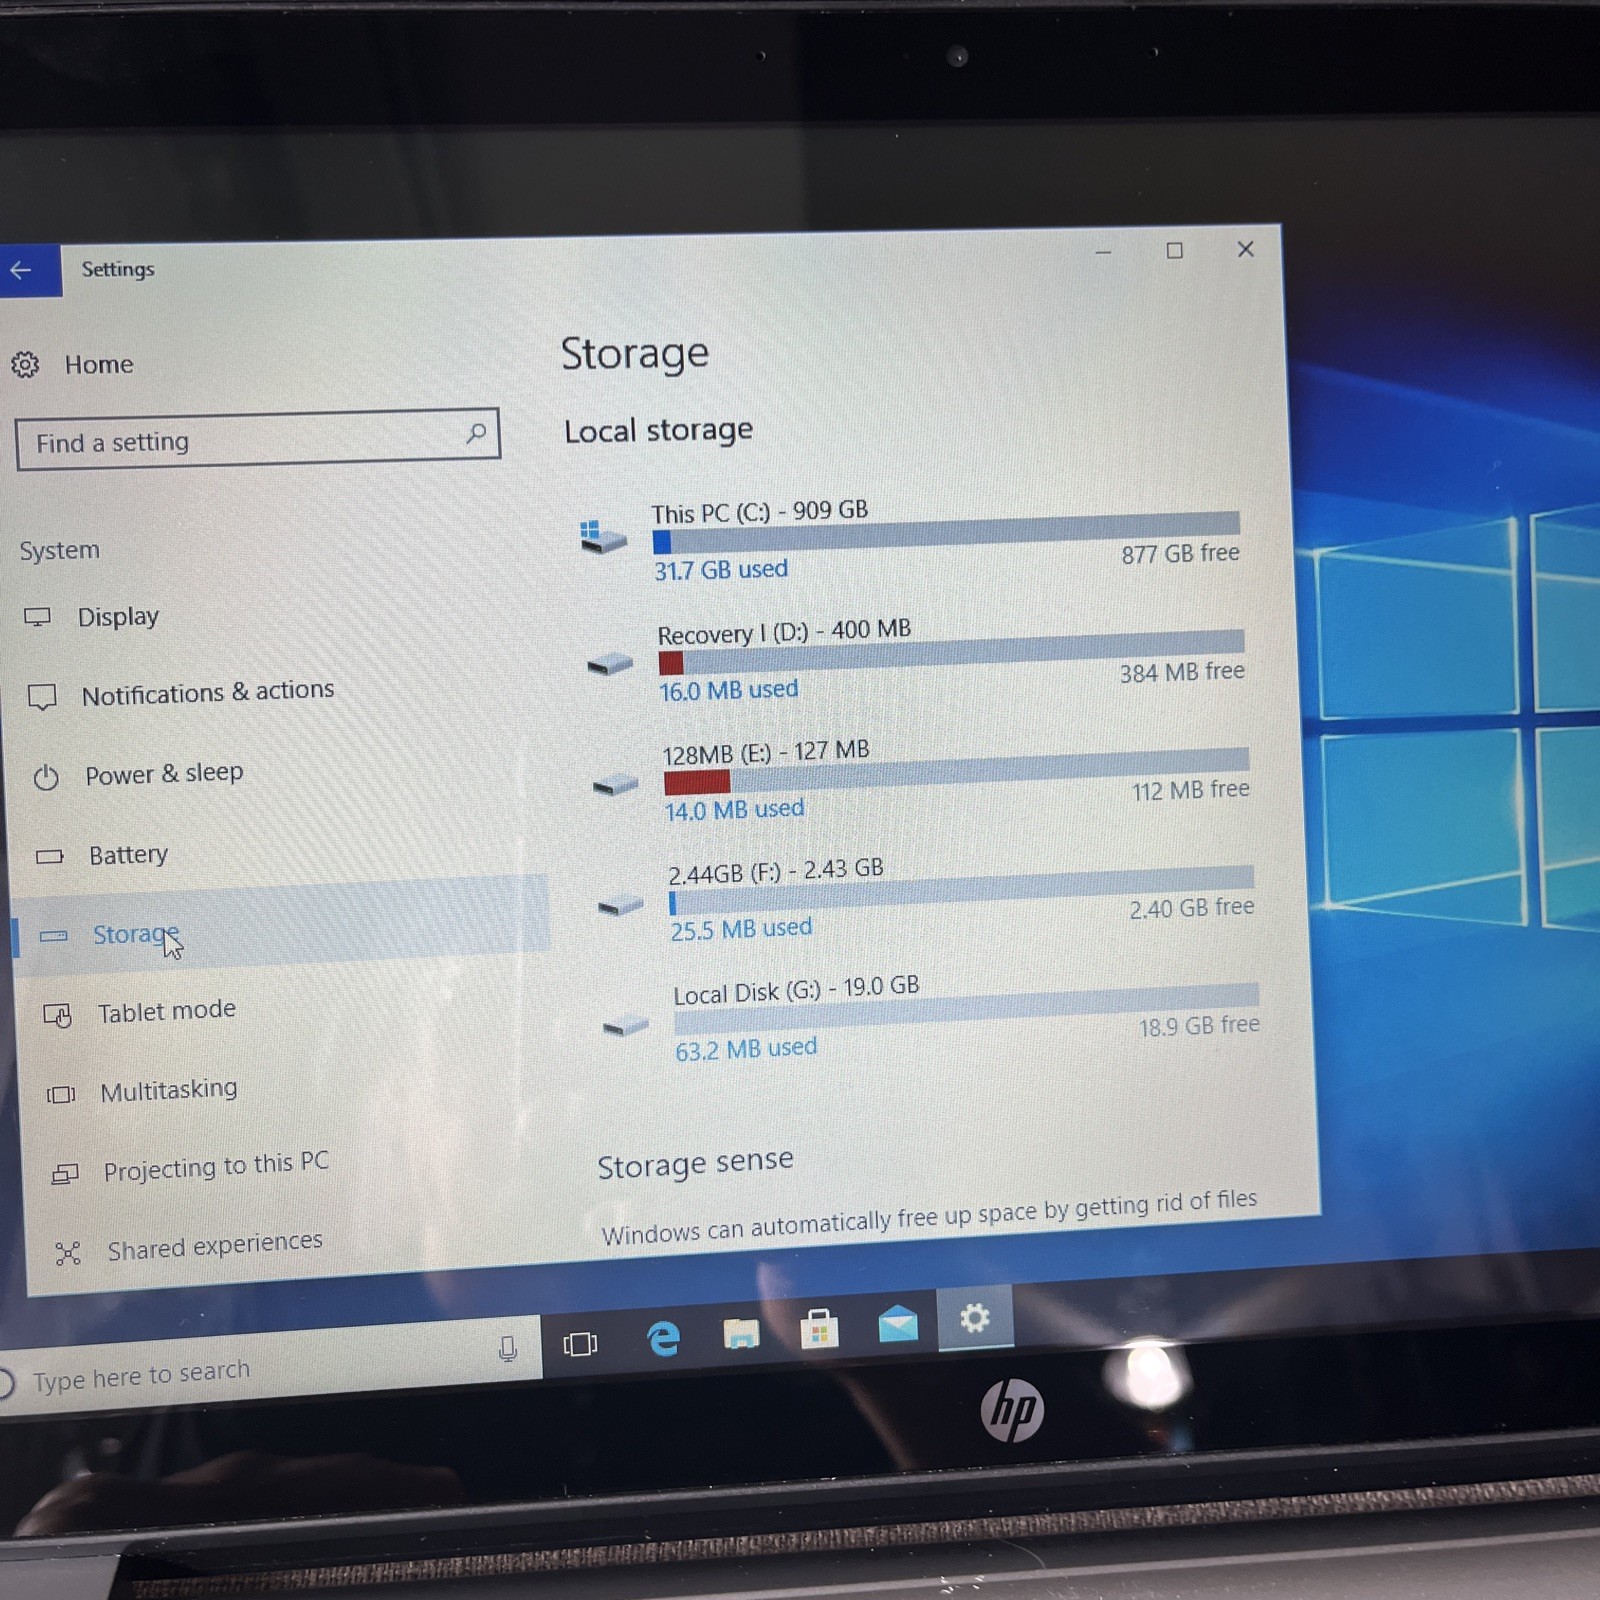Click the D: recovery drive usage bar

[952, 652]
